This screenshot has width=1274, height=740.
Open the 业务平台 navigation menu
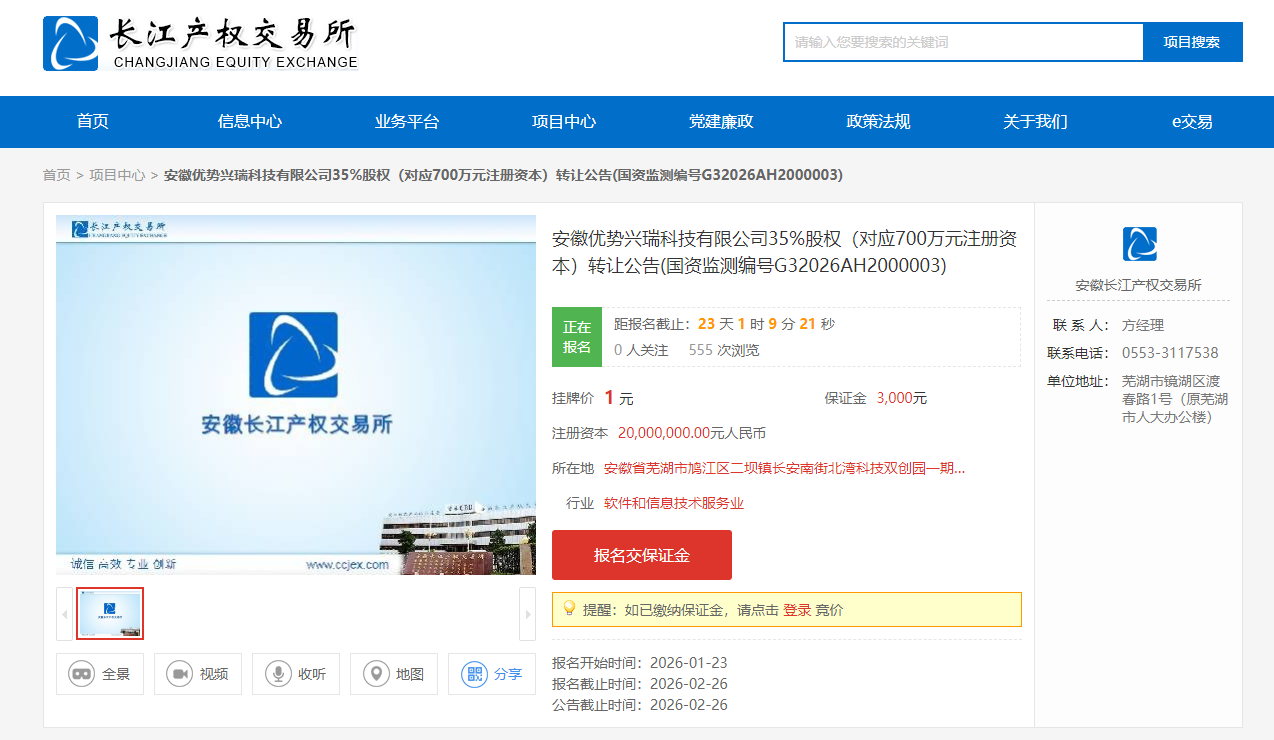coord(407,122)
